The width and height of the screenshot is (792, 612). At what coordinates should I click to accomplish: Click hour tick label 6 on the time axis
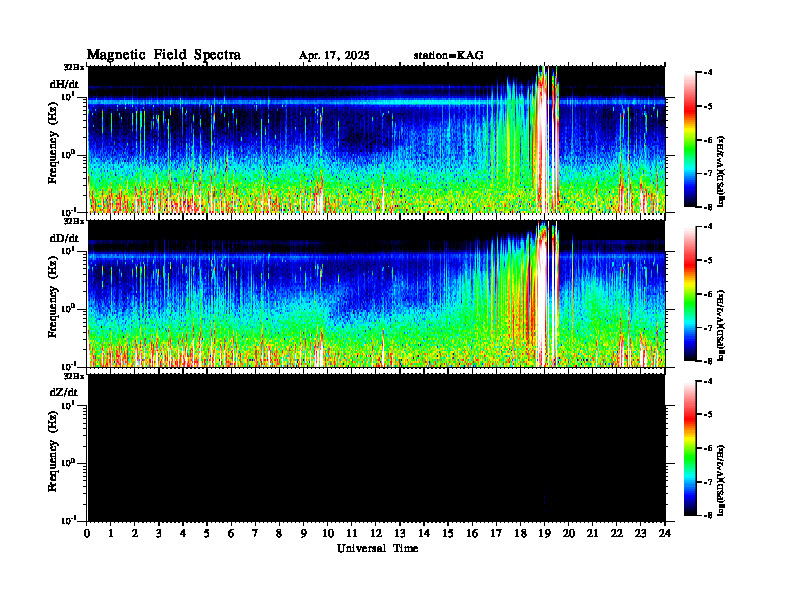pos(231,533)
